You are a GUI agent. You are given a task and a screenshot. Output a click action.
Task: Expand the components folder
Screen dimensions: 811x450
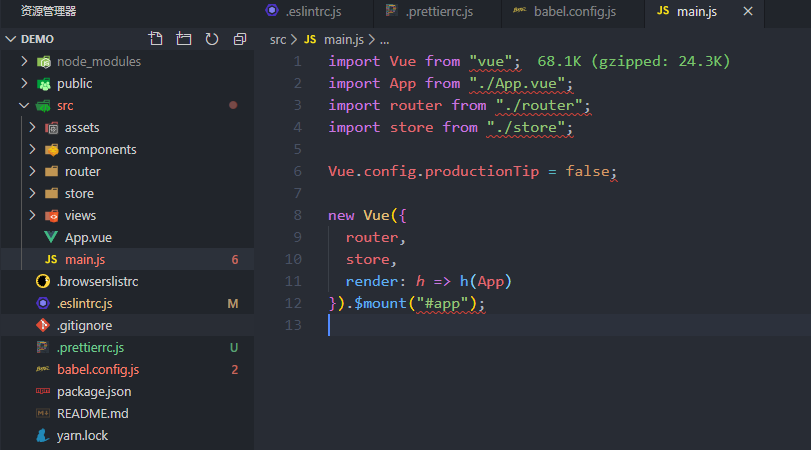(x=100, y=149)
